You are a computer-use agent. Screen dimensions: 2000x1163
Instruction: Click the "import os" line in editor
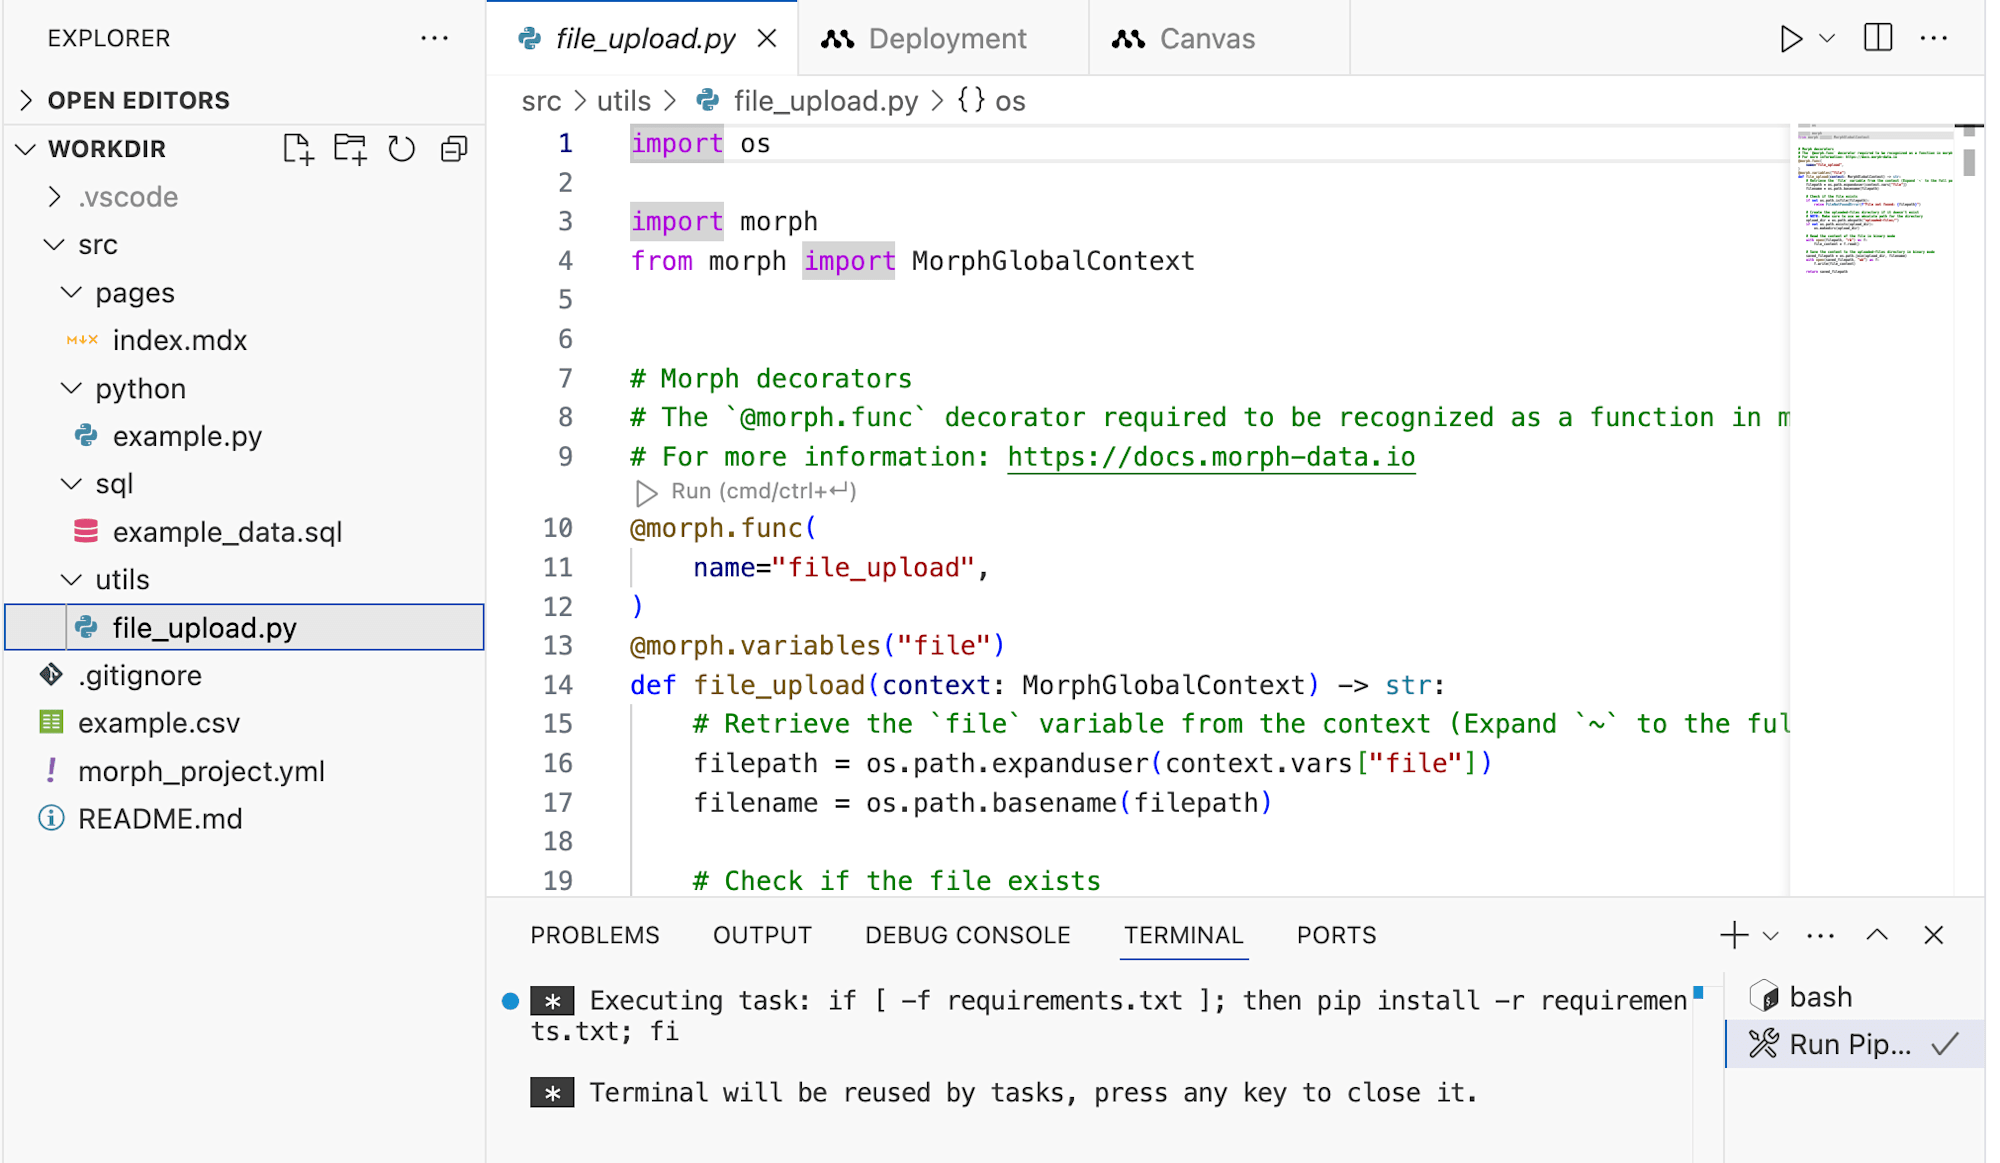point(700,144)
